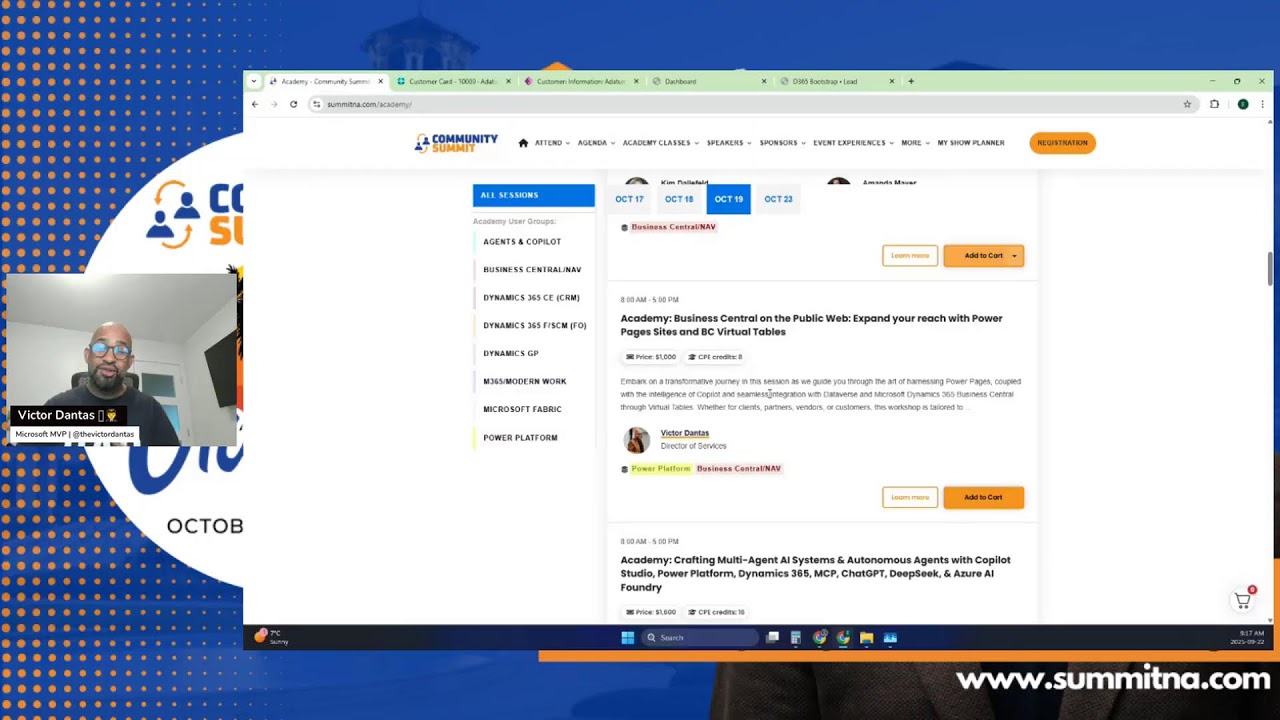The height and width of the screenshot is (720, 1280).
Task: Filter by Dynamics GP group
Action: click(511, 354)
